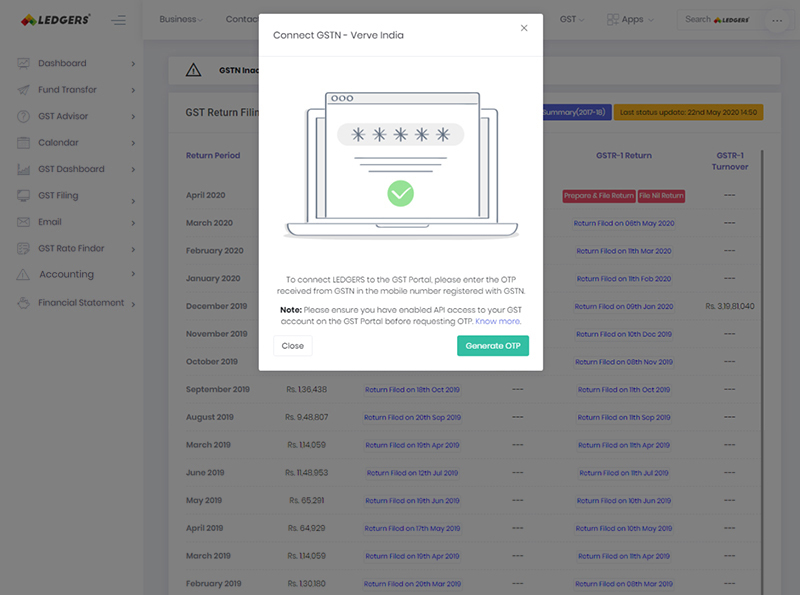Expand the GST Dashboard chevron
The height and width of the screenshot is (595, 800).
(x=133, y=169)
